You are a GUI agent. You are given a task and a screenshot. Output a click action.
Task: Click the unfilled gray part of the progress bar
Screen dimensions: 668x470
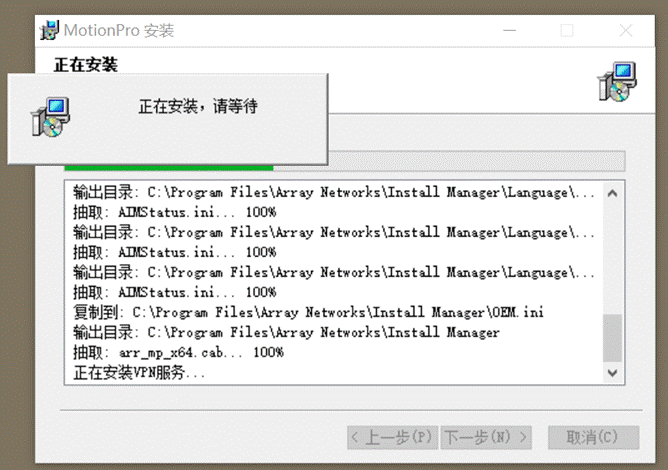pyautogui.click(x=449, y=161)
